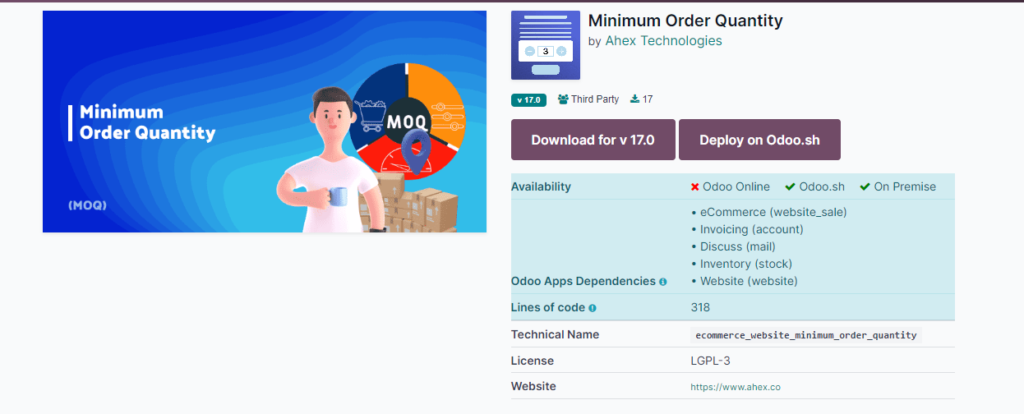This screenshot has height=414, width=1024.
Task: Select the Invoicing (account) dependency
Action: pyautogui.click(x=751, y=229)
